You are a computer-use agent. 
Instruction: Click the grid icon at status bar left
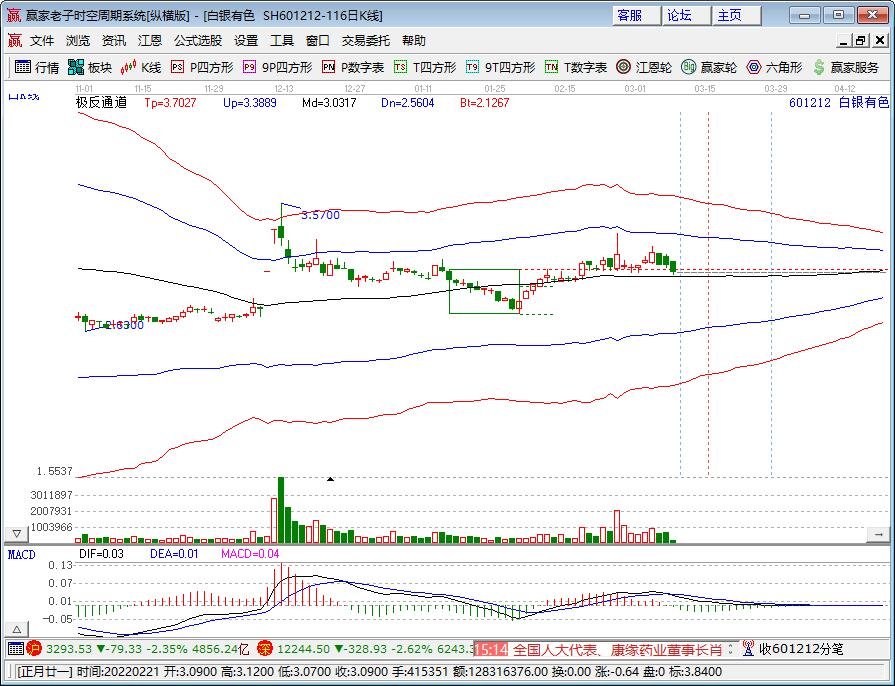point(16,648)
